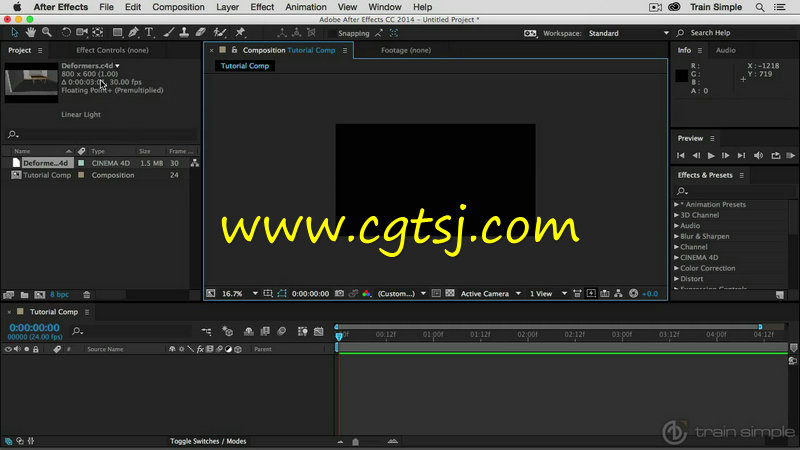Click the Composition Mini-Flowchart icon in timeline

[x=206, y=332]
